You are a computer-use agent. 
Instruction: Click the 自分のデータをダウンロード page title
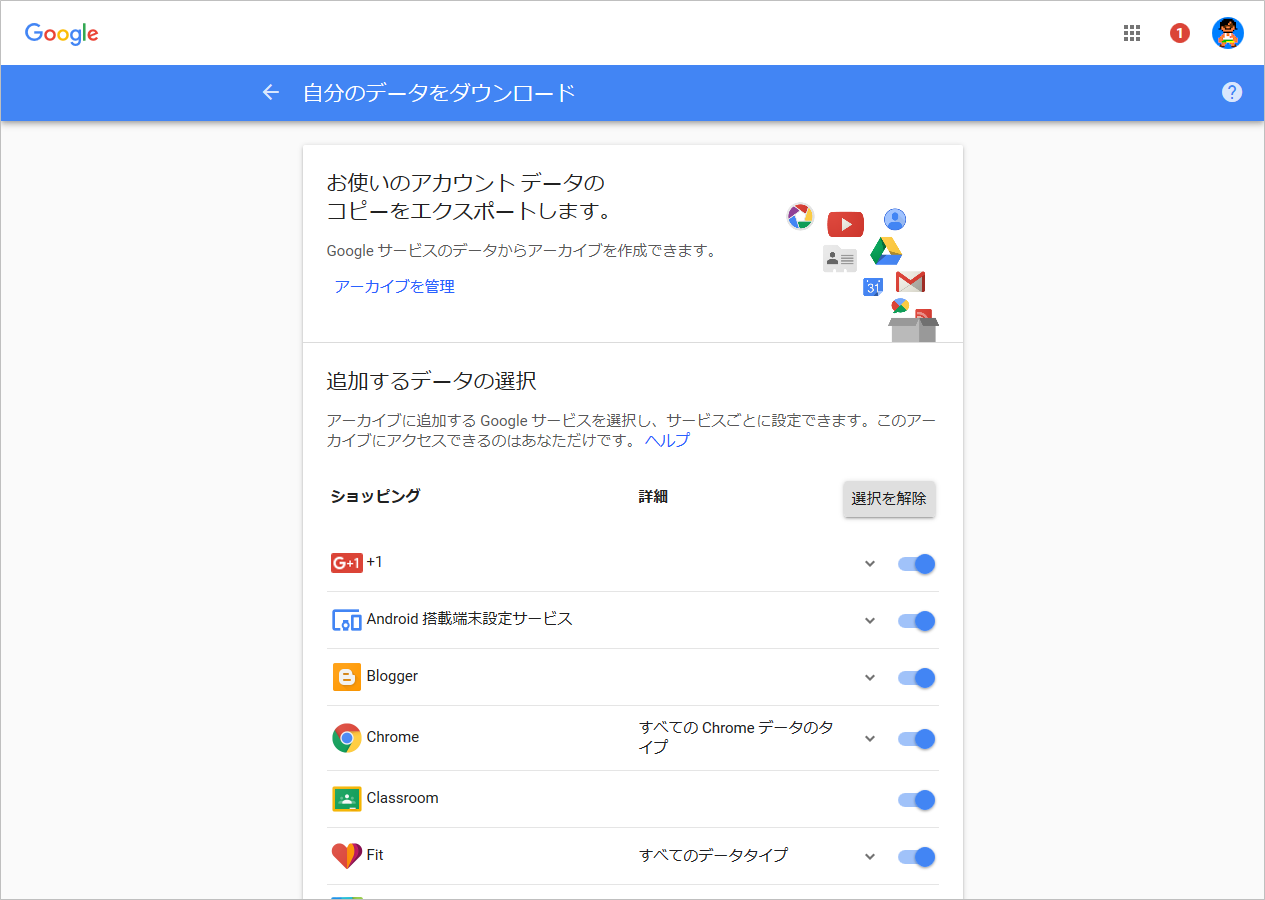440,93
